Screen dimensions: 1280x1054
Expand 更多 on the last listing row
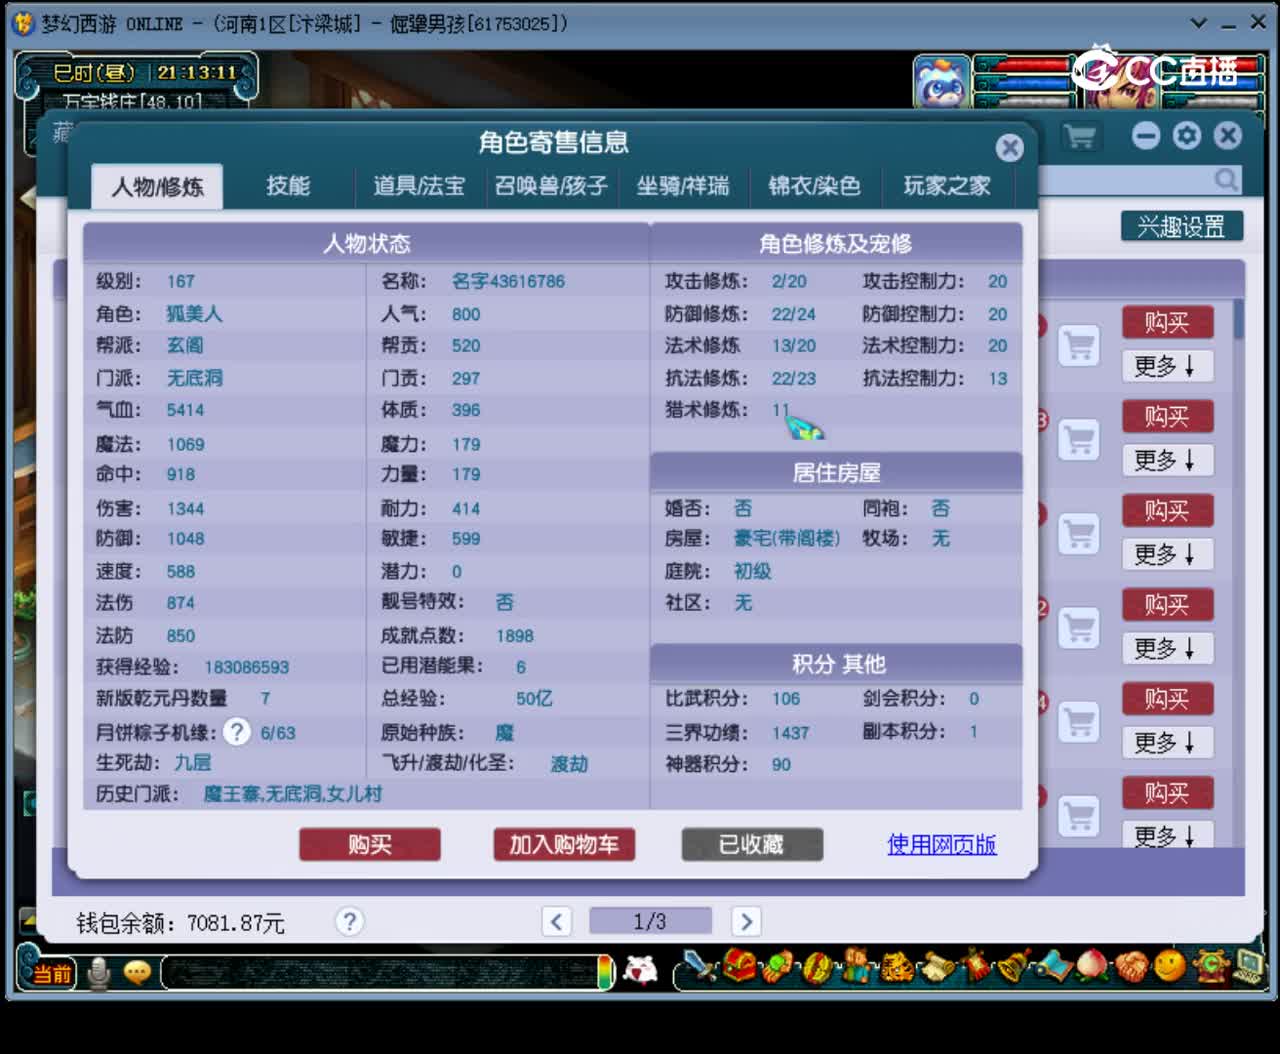[1167, 835]
